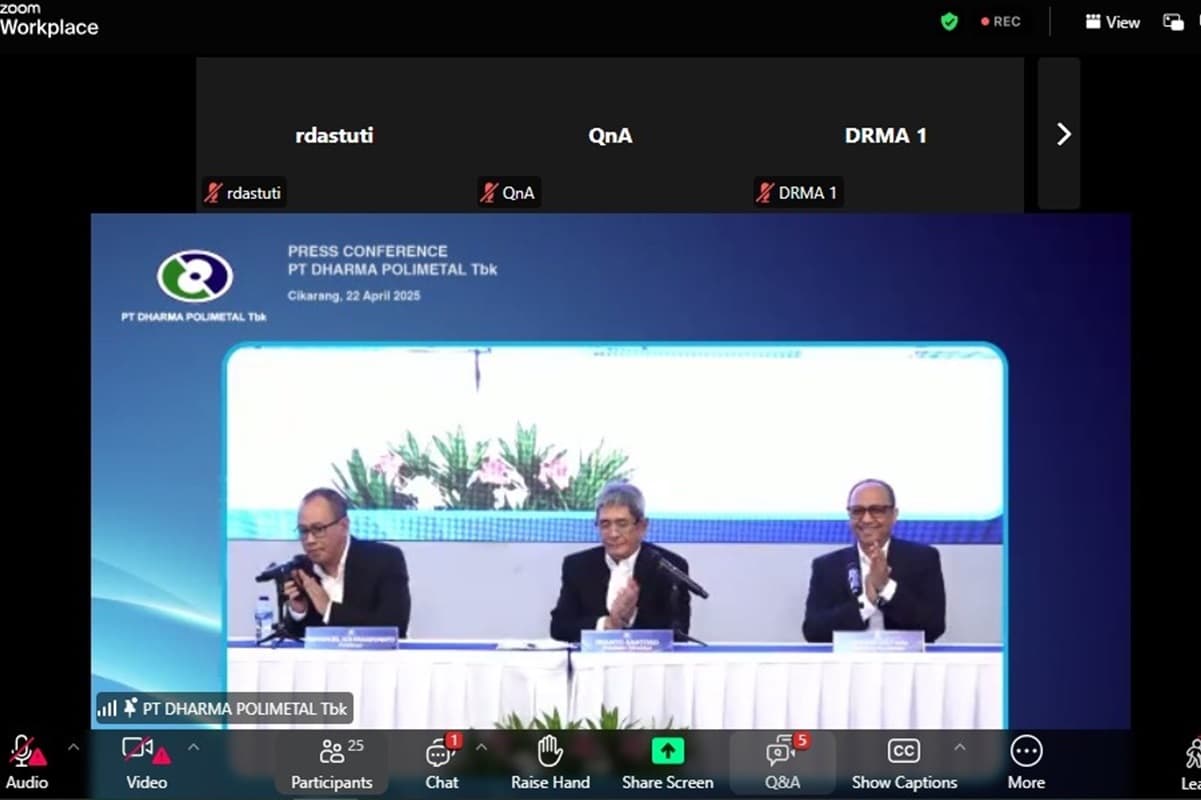Expand caption options caret beside Show Captions
1201x800 pixels.
(x=959, y=746)
